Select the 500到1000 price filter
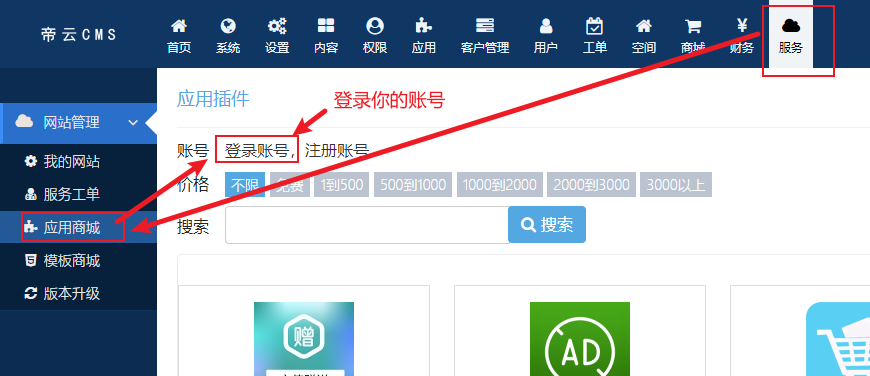This screenshot has width=870, height=376. (413, 185)
